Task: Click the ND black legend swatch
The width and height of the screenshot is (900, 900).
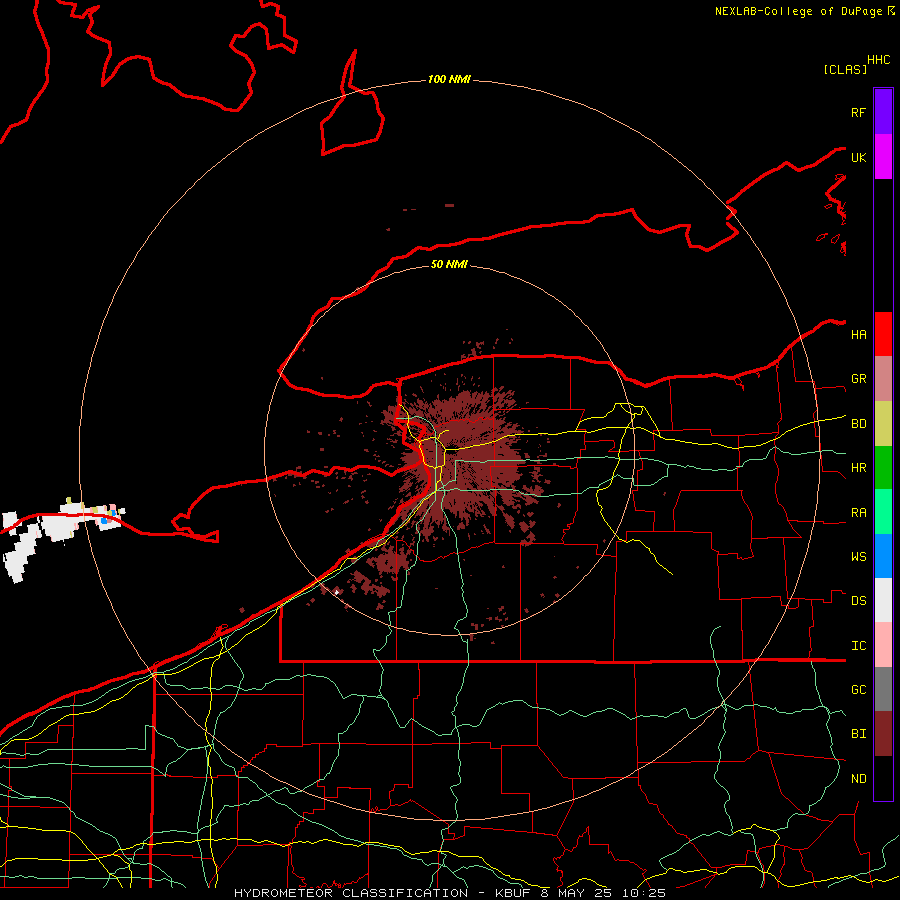Action: (883, 778)
